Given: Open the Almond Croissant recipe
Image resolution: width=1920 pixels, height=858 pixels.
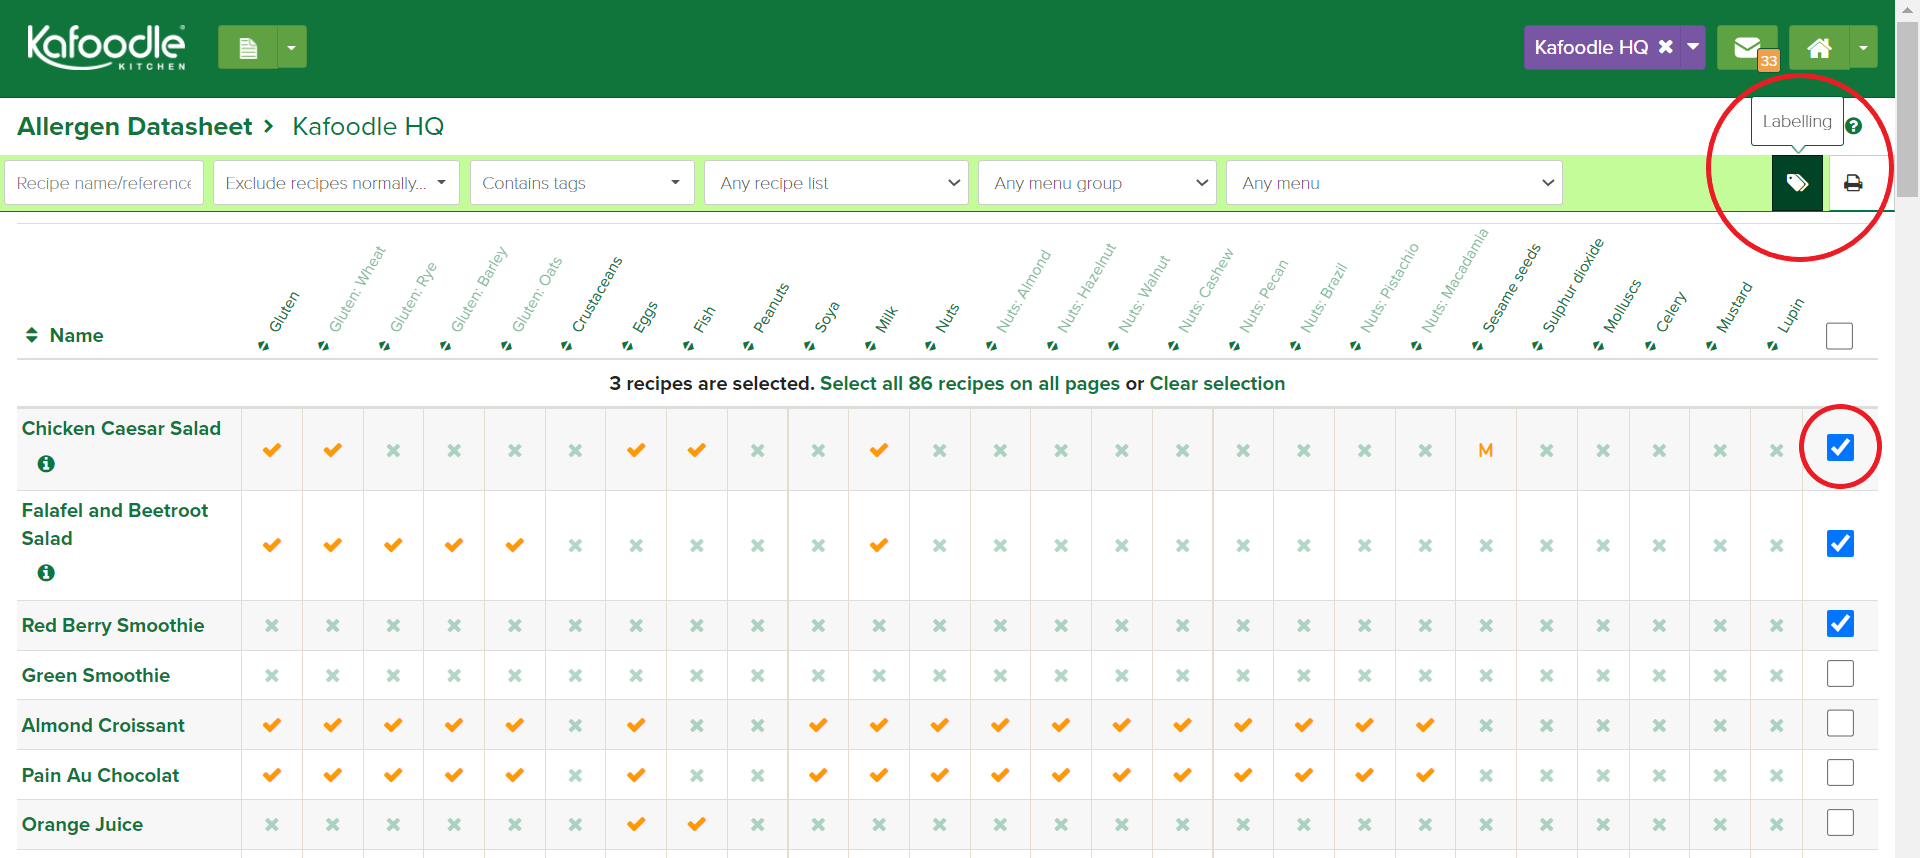Looking at the screenshot, I should (x=103, y=726).
